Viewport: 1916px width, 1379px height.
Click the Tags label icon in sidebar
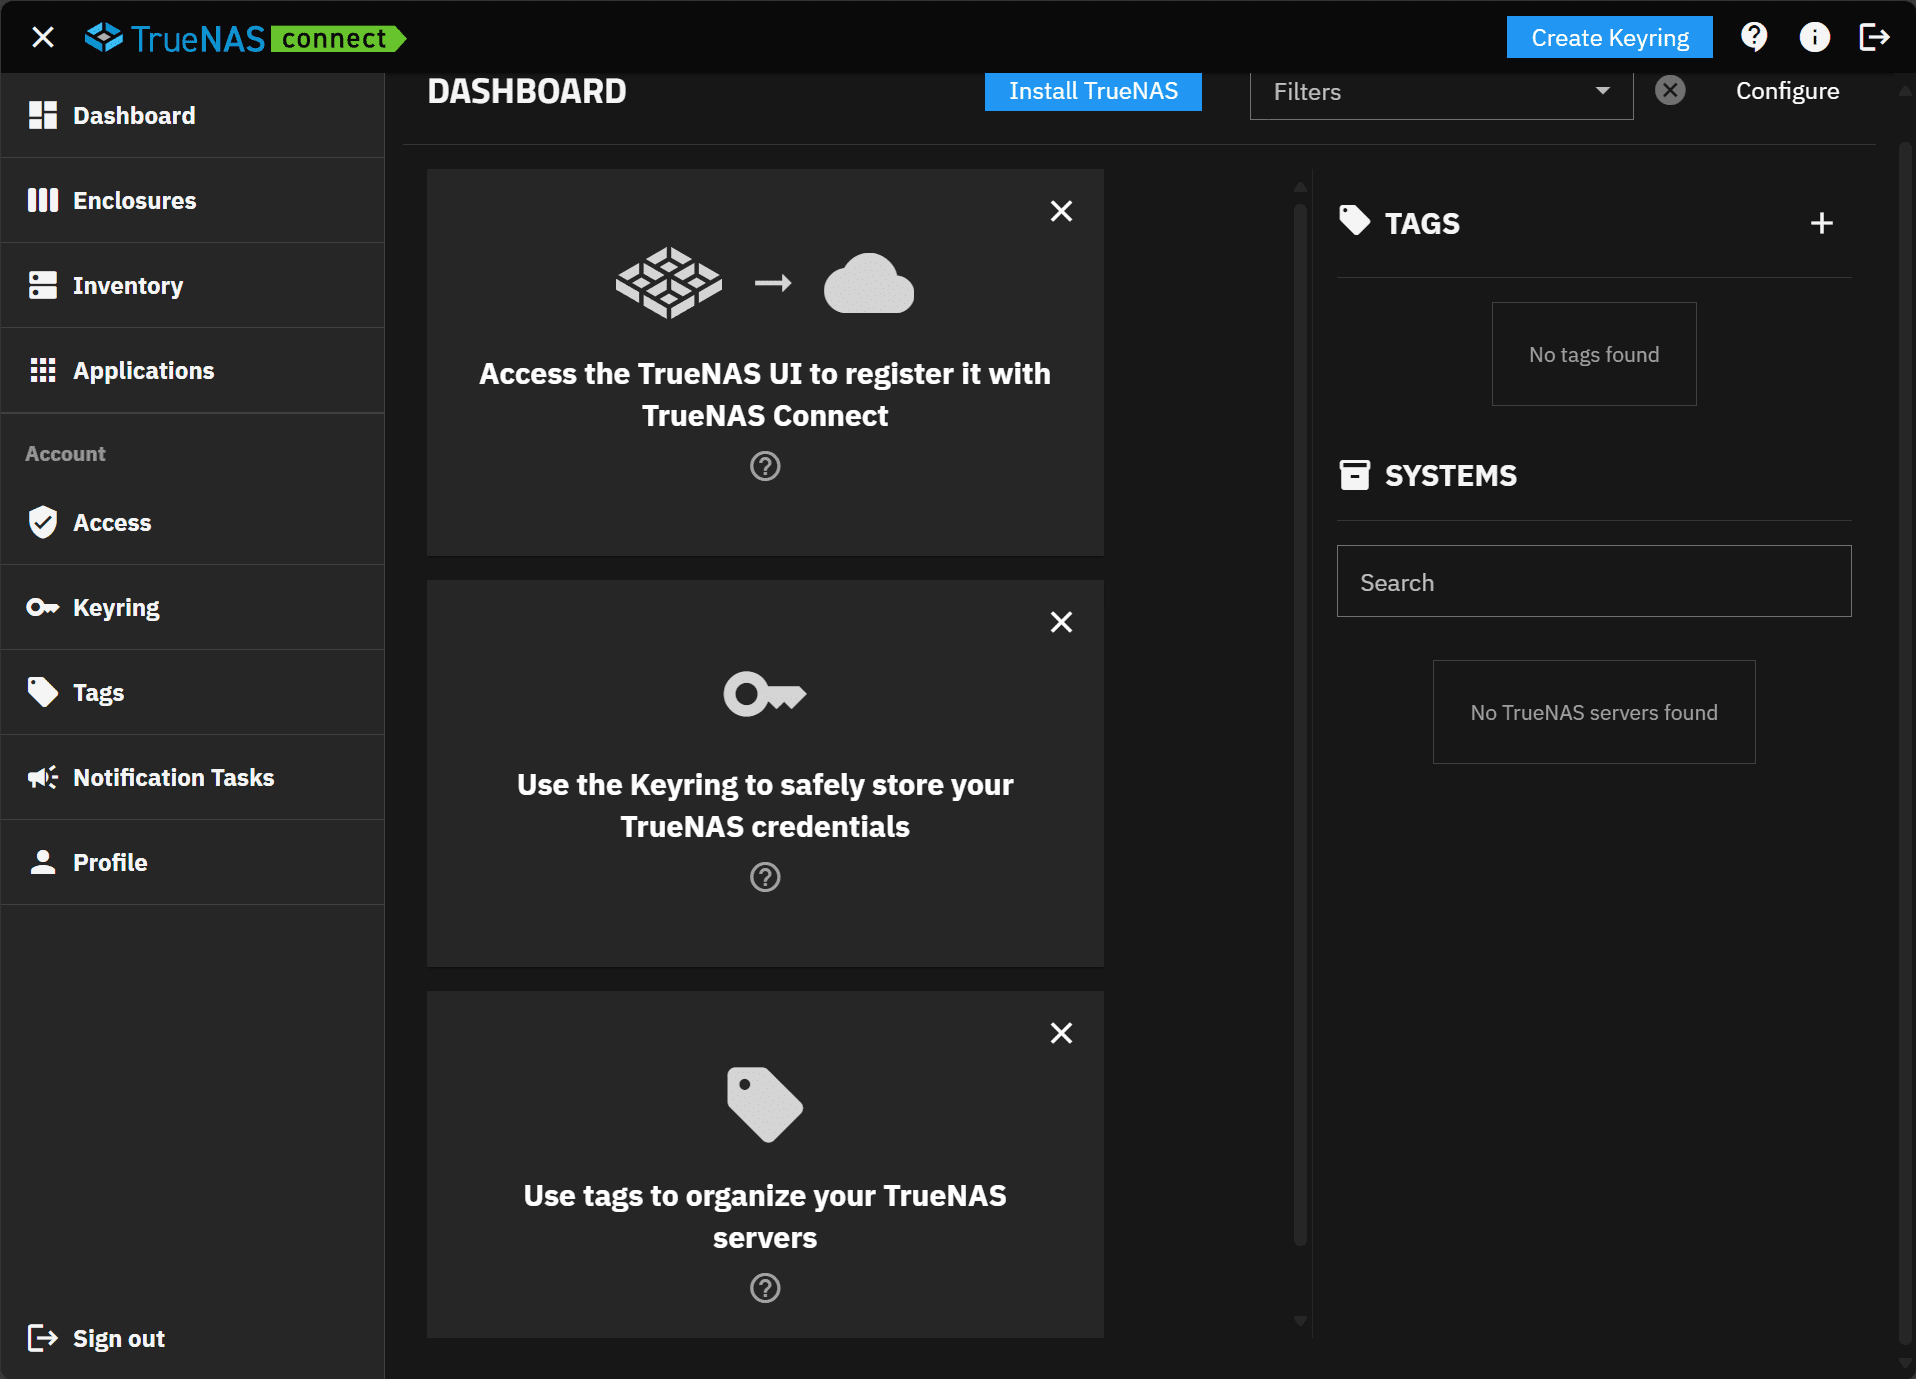(x=43, y=692)
